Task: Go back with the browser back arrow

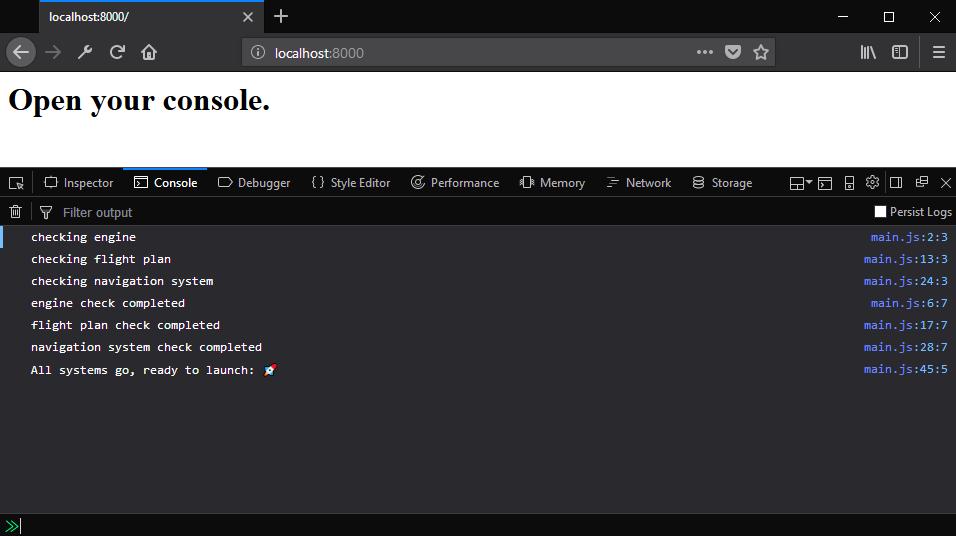Action: point(21,52)
